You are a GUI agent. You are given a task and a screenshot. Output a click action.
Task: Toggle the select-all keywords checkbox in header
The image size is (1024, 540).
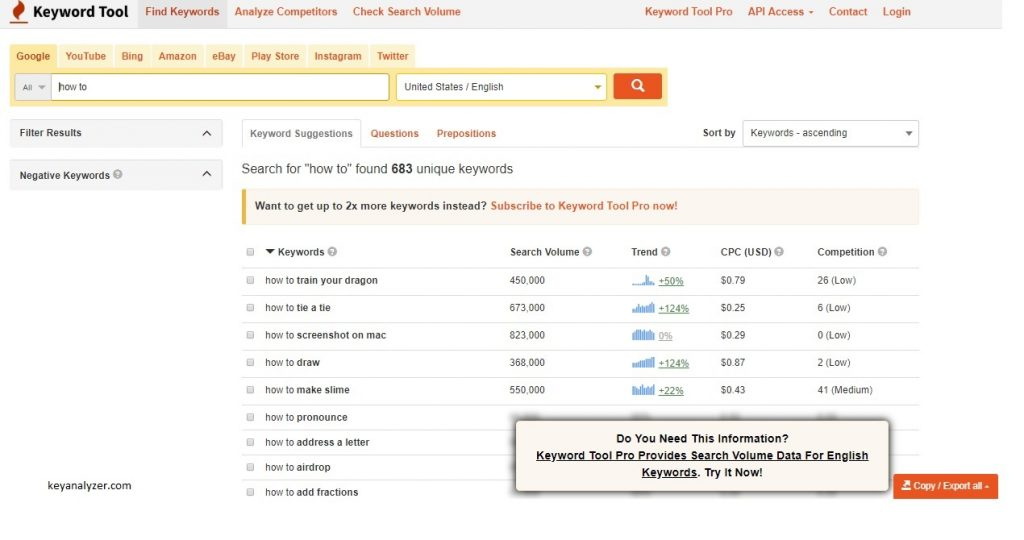[x=250, y=252]
